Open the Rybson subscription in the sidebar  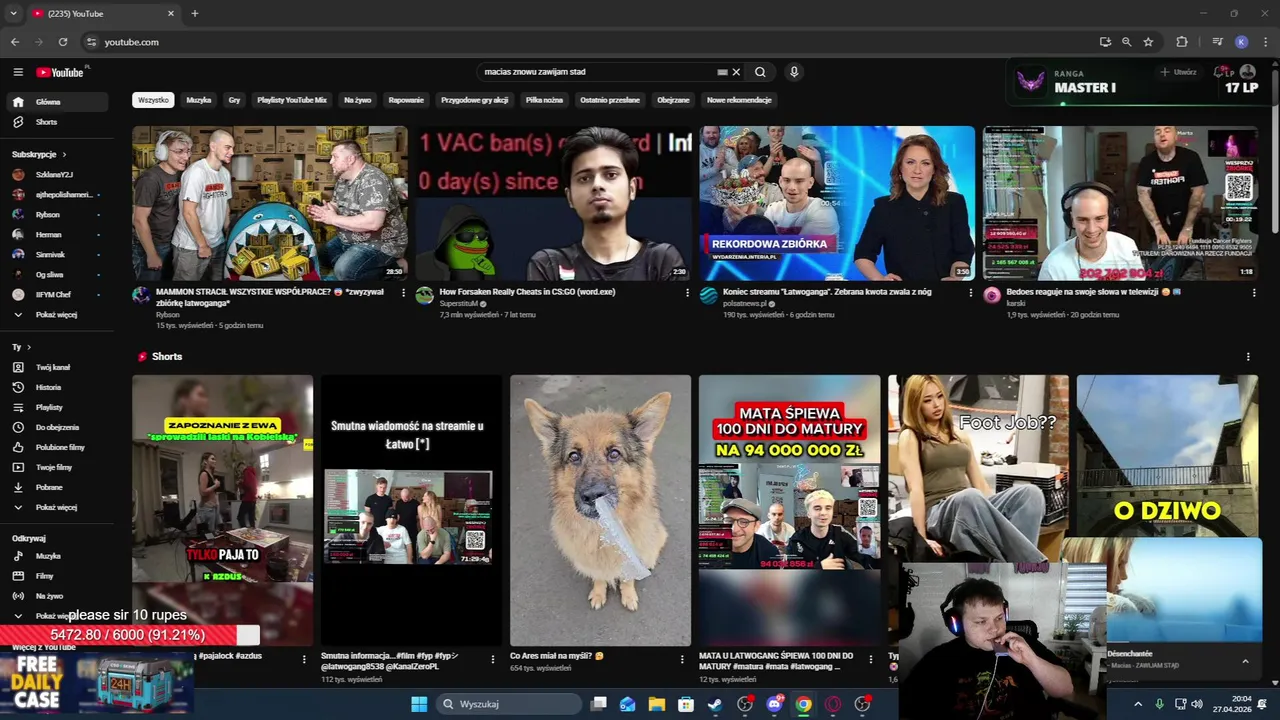[x=58, y=214]
